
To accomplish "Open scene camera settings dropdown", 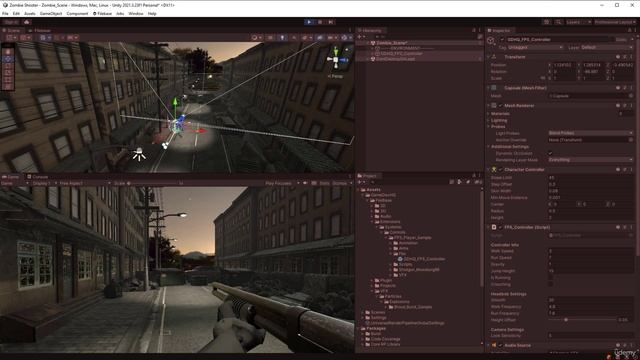I will [332, 38].
